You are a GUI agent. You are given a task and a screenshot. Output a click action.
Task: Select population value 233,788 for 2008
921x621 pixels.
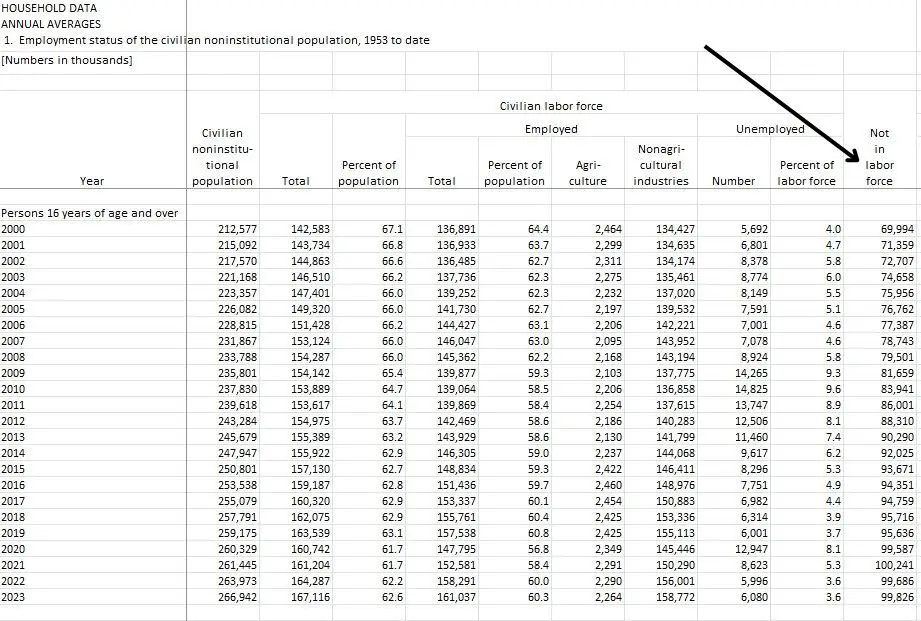coord(237,357)
